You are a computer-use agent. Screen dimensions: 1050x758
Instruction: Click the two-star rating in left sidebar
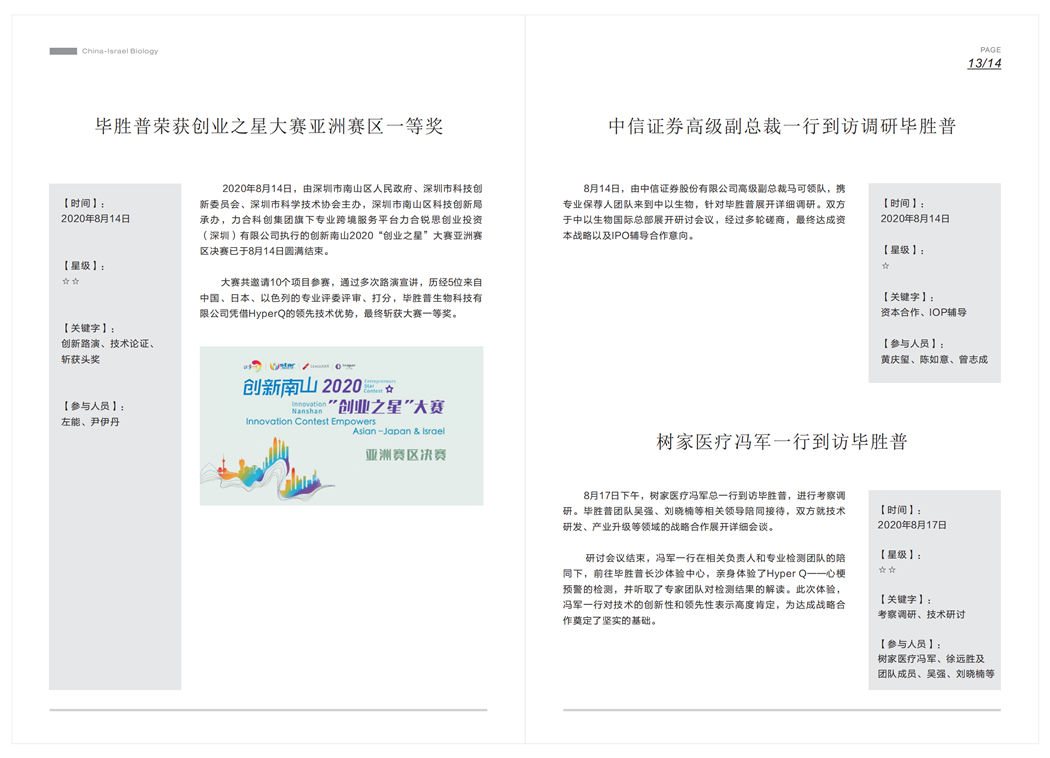[70, 281]
